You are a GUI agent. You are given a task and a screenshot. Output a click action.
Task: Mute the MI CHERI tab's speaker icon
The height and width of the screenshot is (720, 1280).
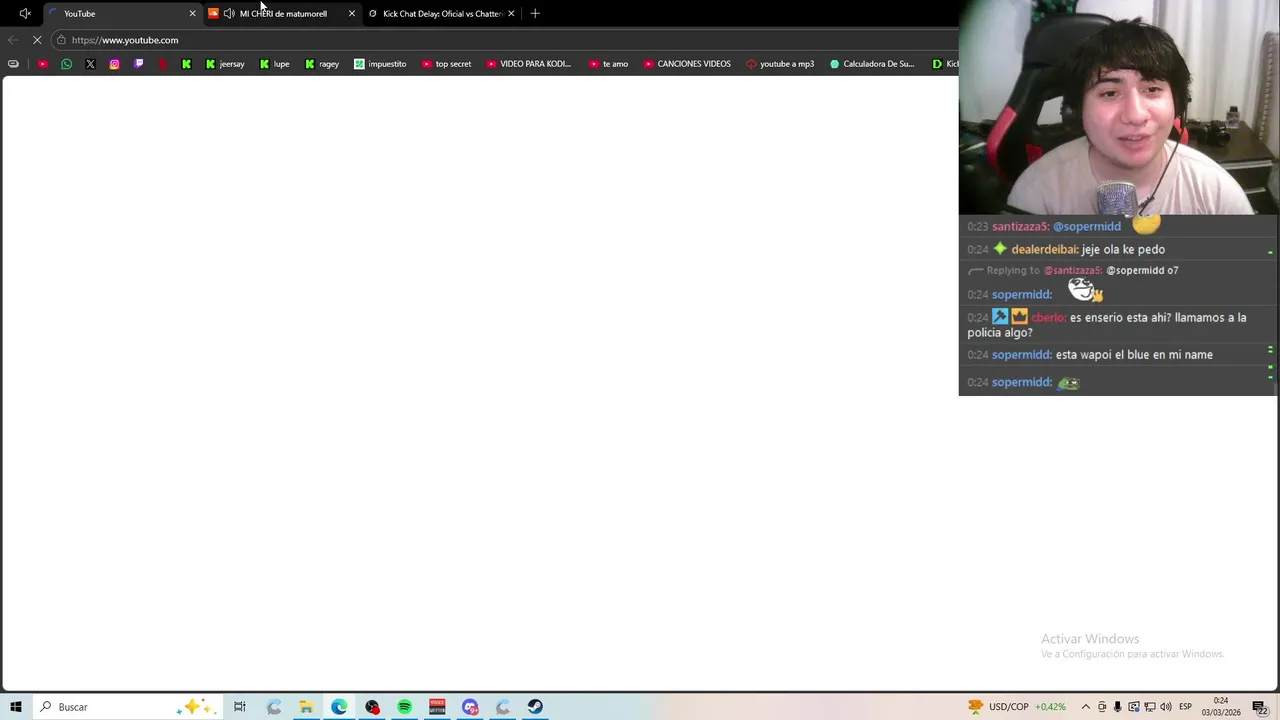point(229,14)
